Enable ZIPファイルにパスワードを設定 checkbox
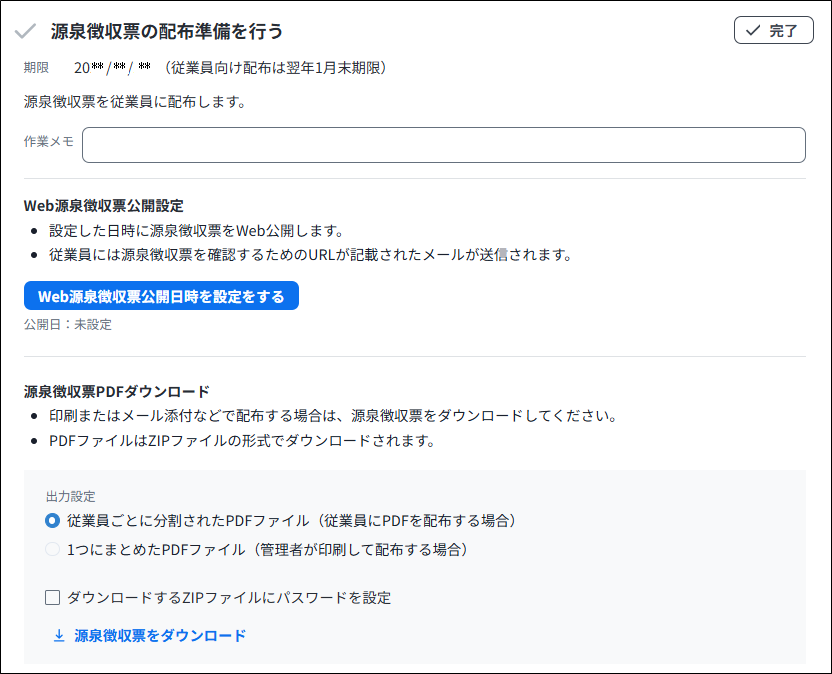832x674 pixels. click(x=53, y=598)
